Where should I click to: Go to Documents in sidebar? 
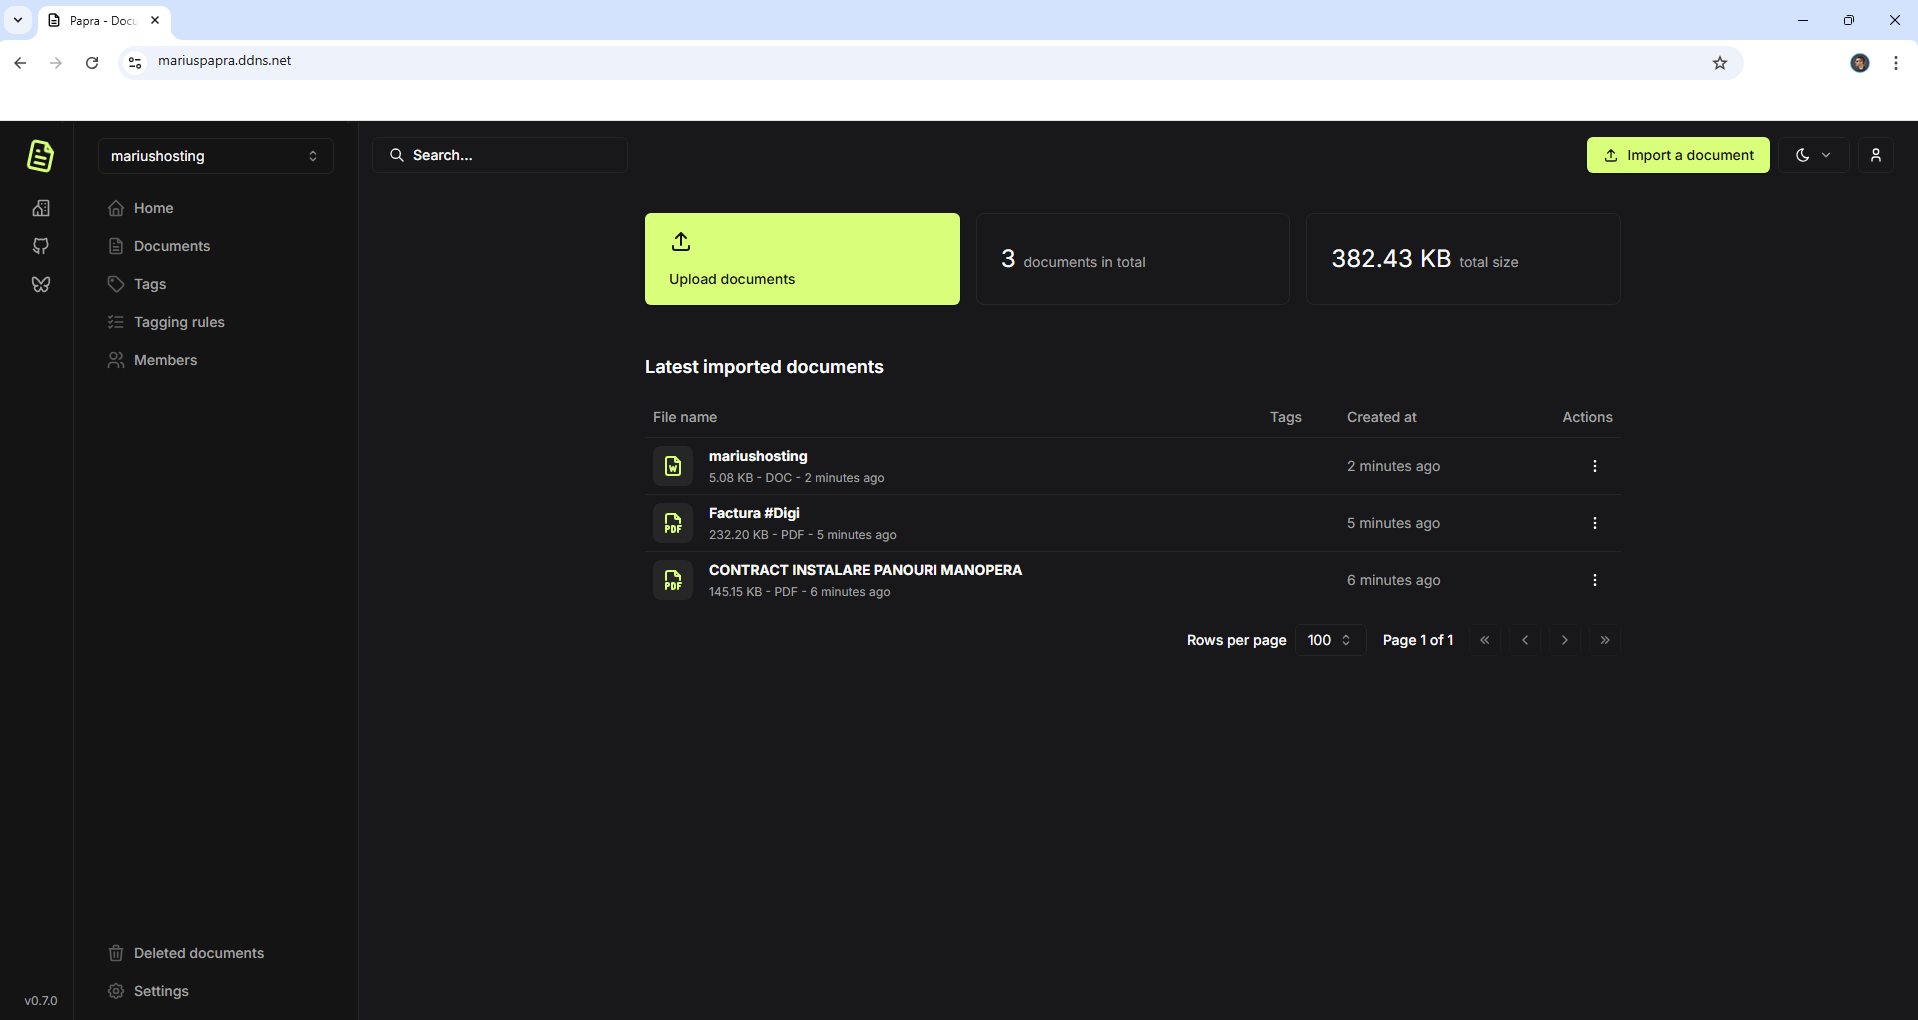tap(171, 246)
